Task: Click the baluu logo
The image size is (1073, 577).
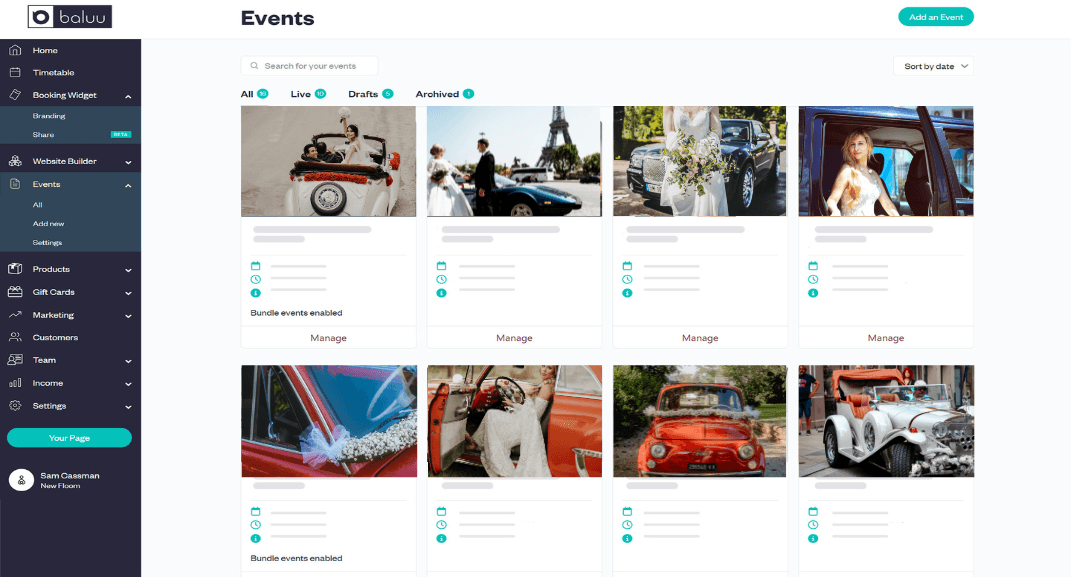Action: pos(69,16)
